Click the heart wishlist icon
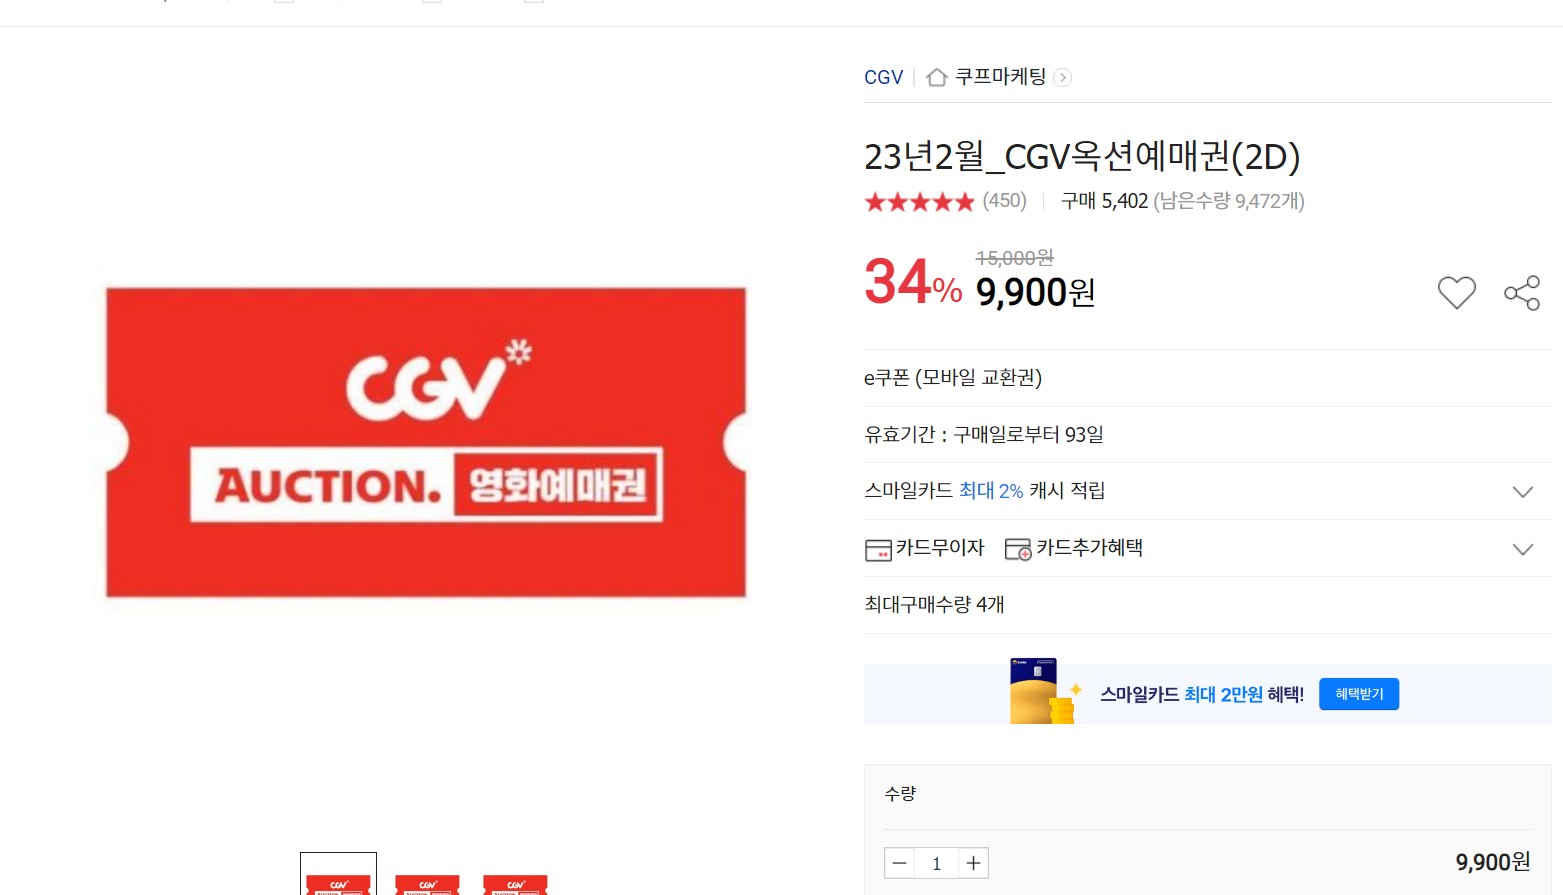This screenshot has height=895, width=1563. click(x=1456, y=293)
